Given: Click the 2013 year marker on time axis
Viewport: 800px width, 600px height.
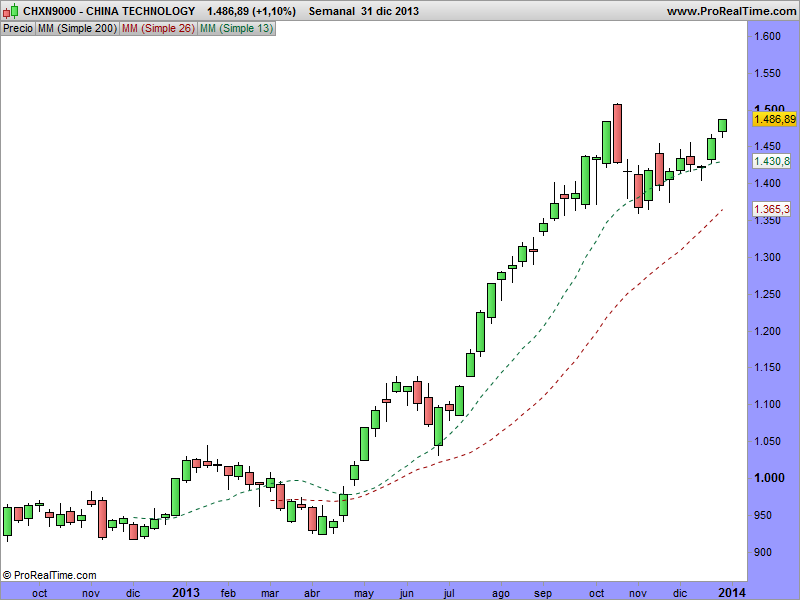Looking at the screenshot, I should pyautogui.click(x=187, y=593).
